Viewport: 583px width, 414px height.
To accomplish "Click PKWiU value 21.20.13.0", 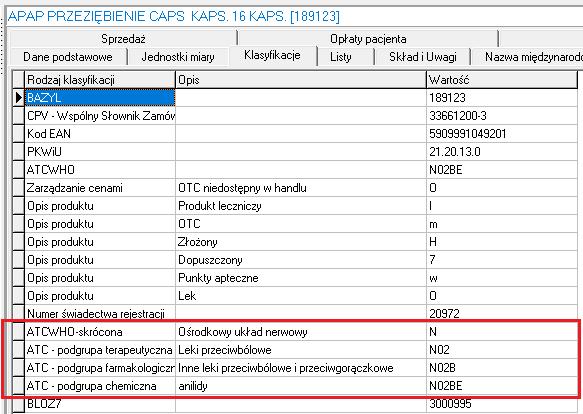I will click(x=502, y=152).
